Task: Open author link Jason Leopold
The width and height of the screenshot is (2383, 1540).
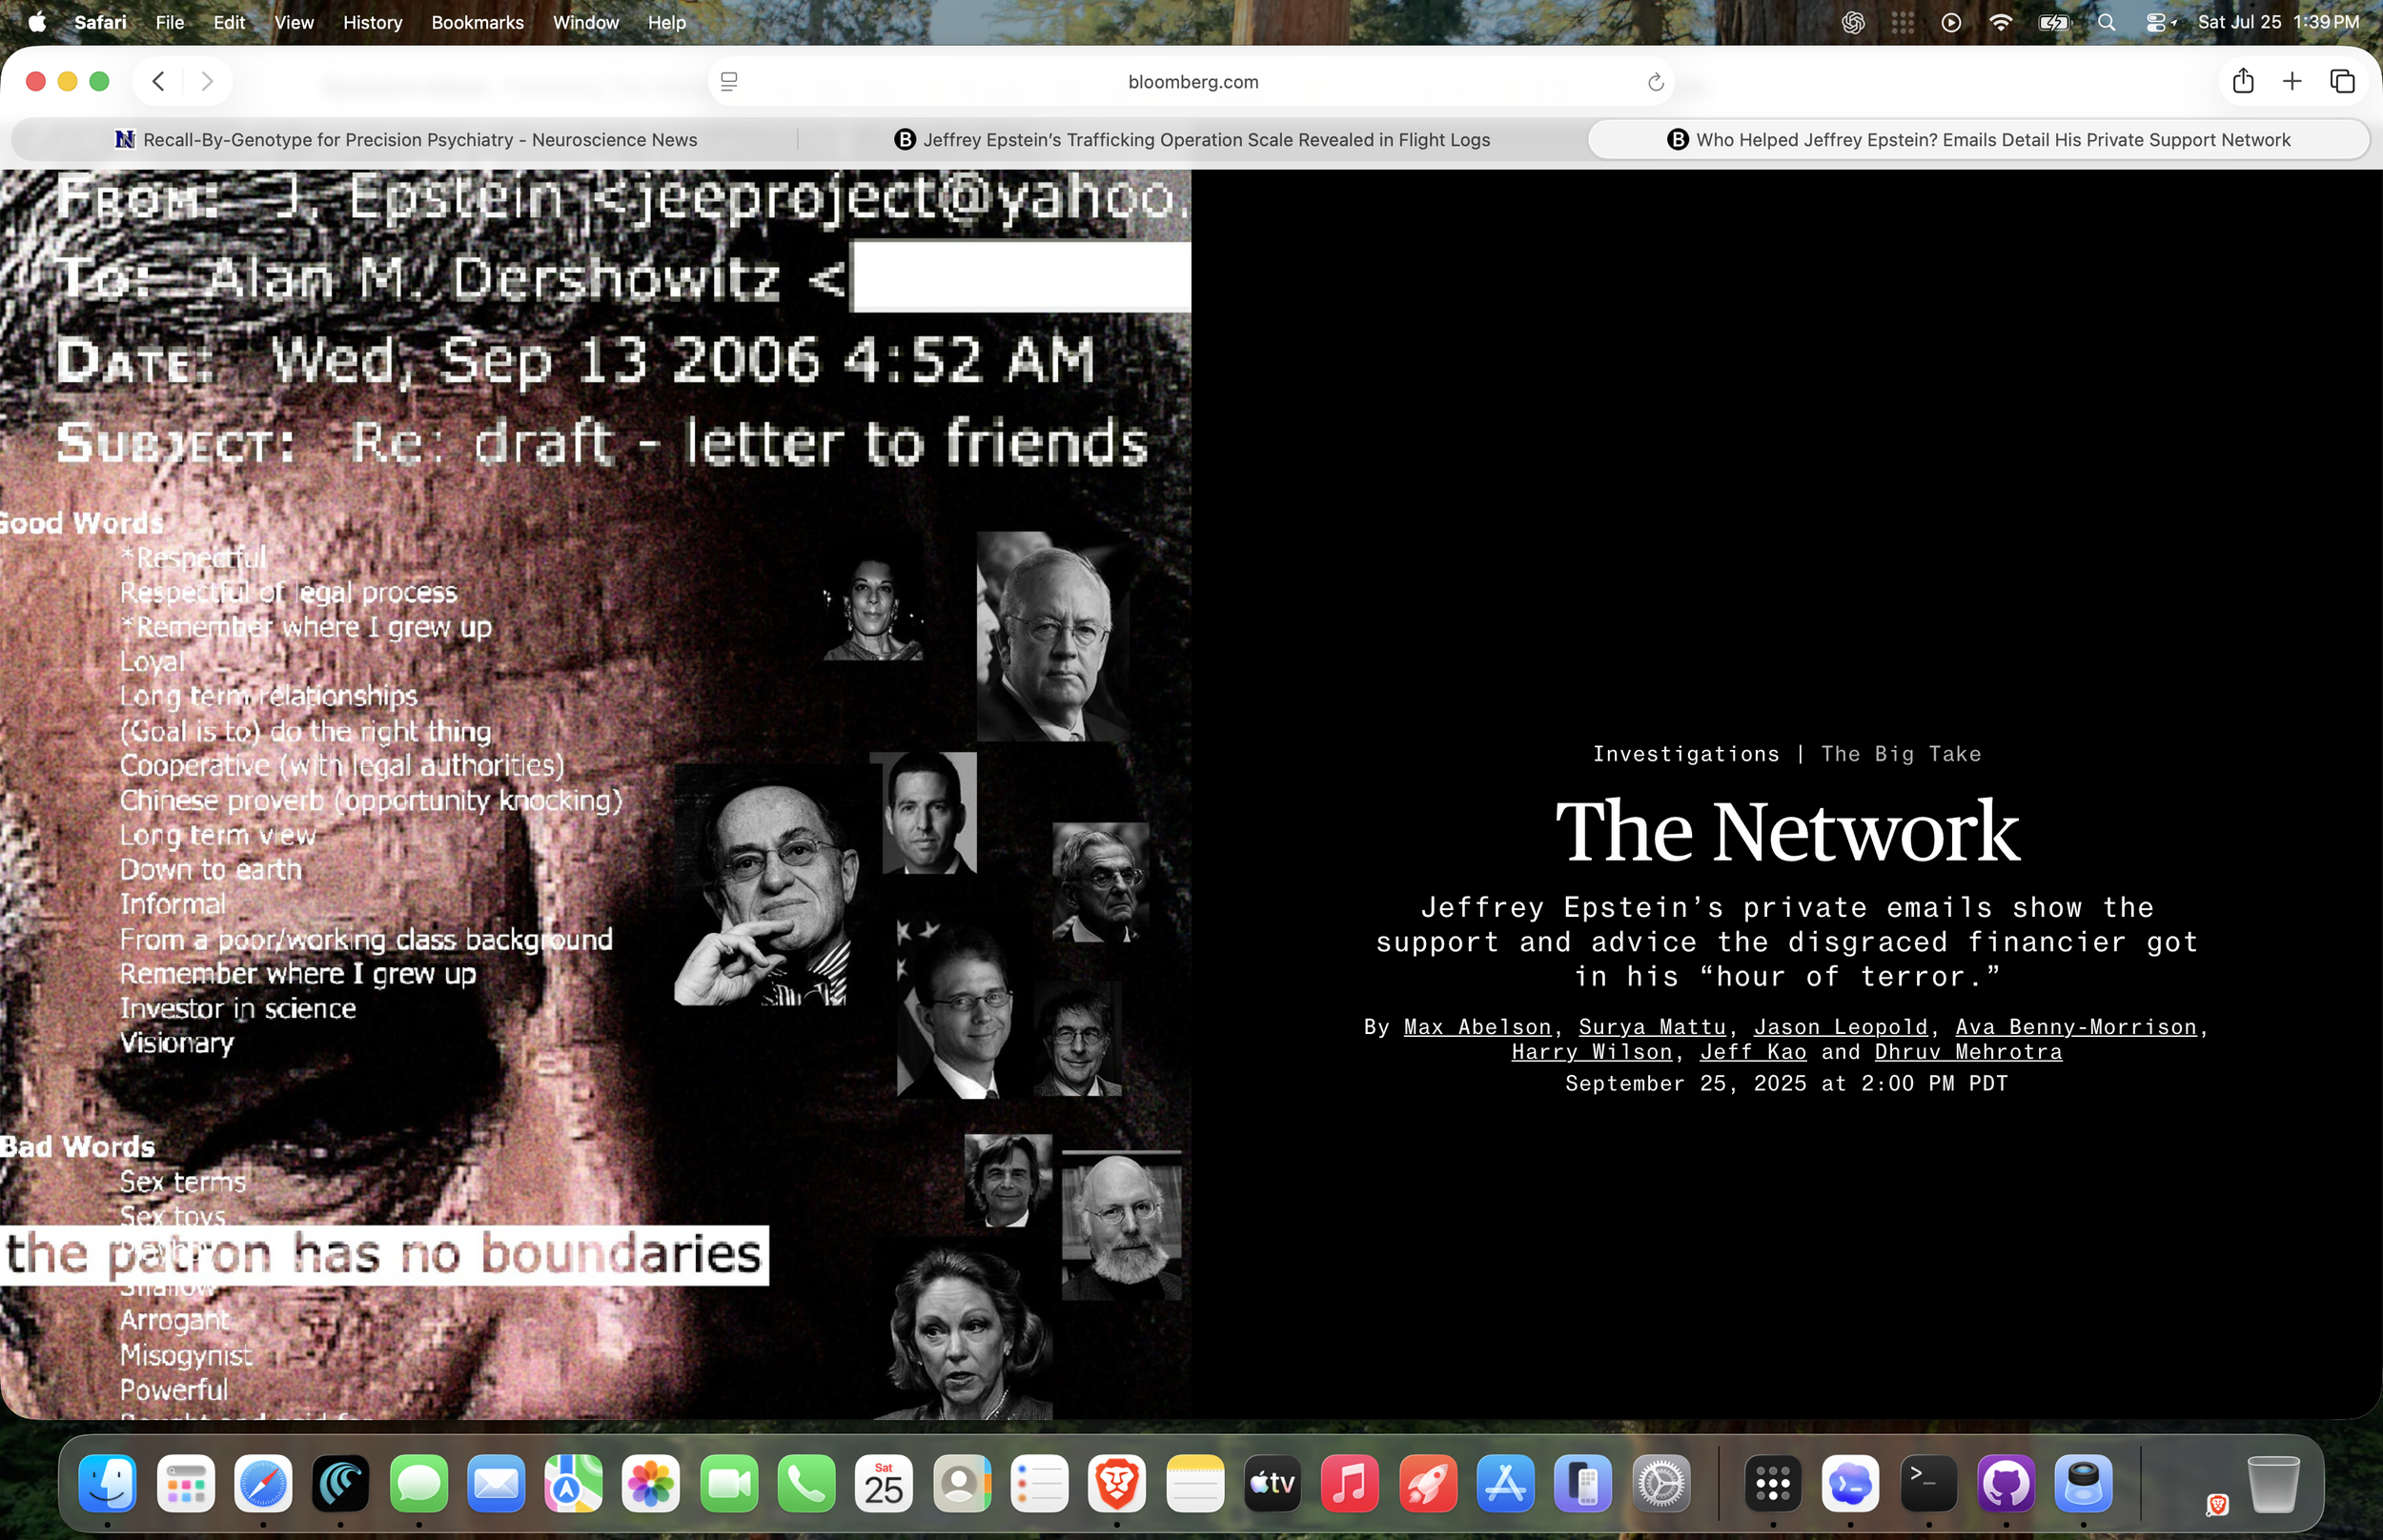Action: (1840, 1027)
